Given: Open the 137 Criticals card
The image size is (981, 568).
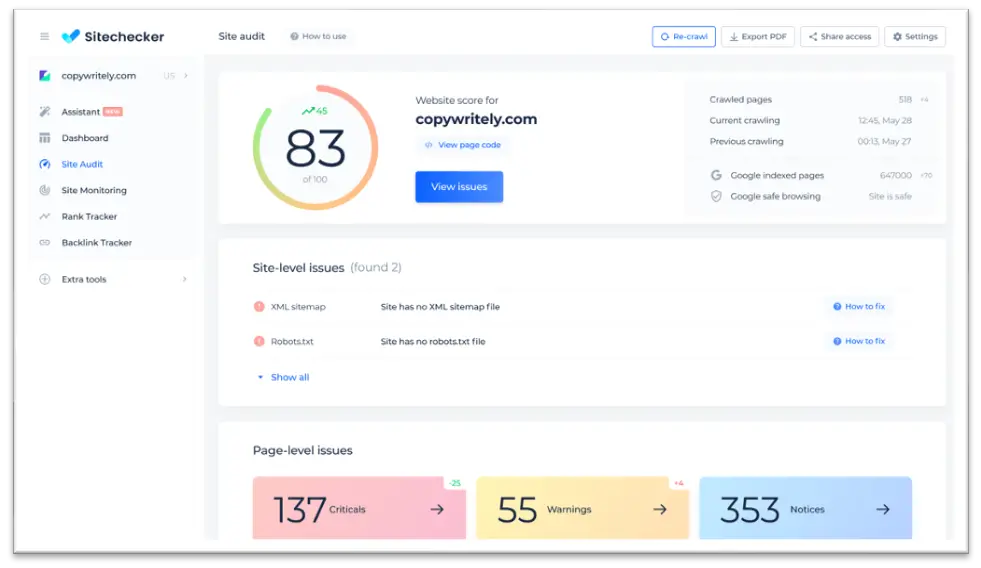Looking at the screenshot, I should click(x=359, y=508).
